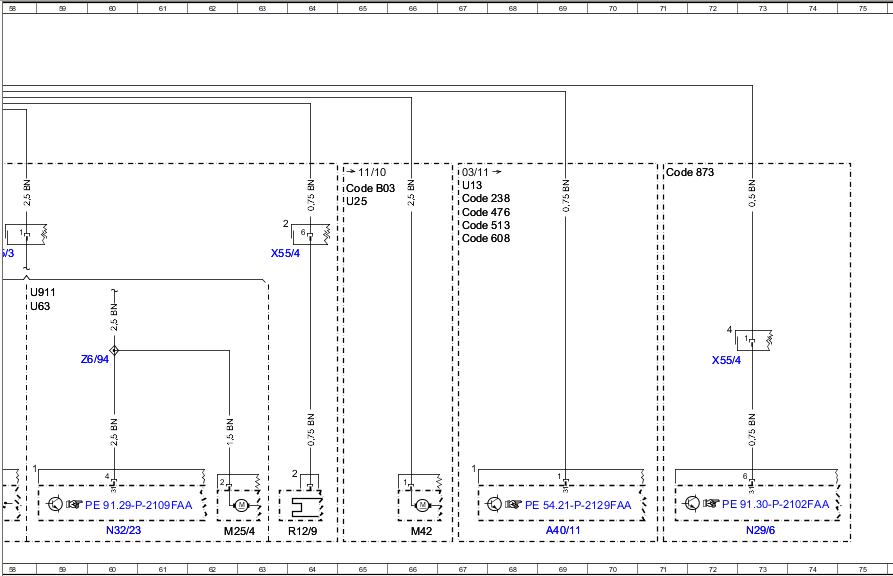Click the X55/4 connector label near R12/9
The image size is (893, 576).
coord(285,253)
